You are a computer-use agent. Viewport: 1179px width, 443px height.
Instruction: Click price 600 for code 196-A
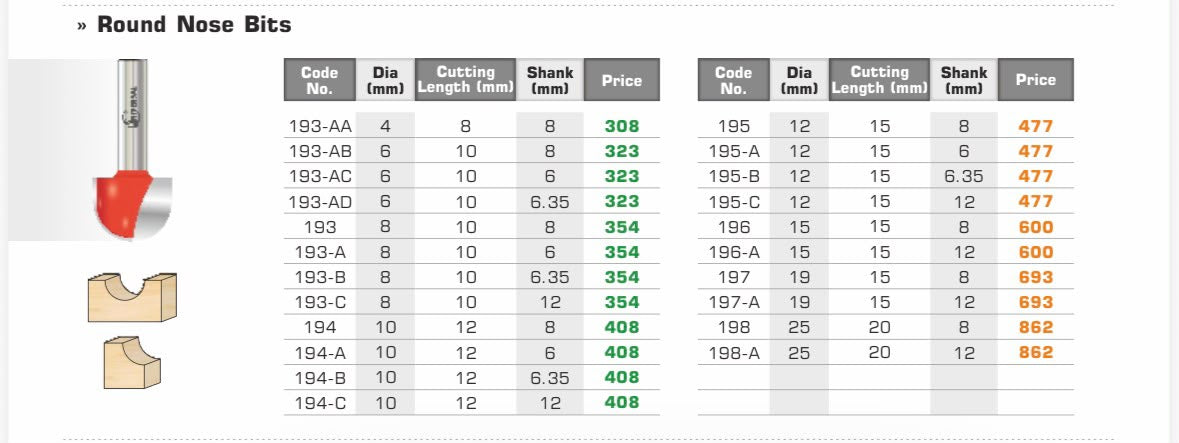click(x=1036, y=252)
